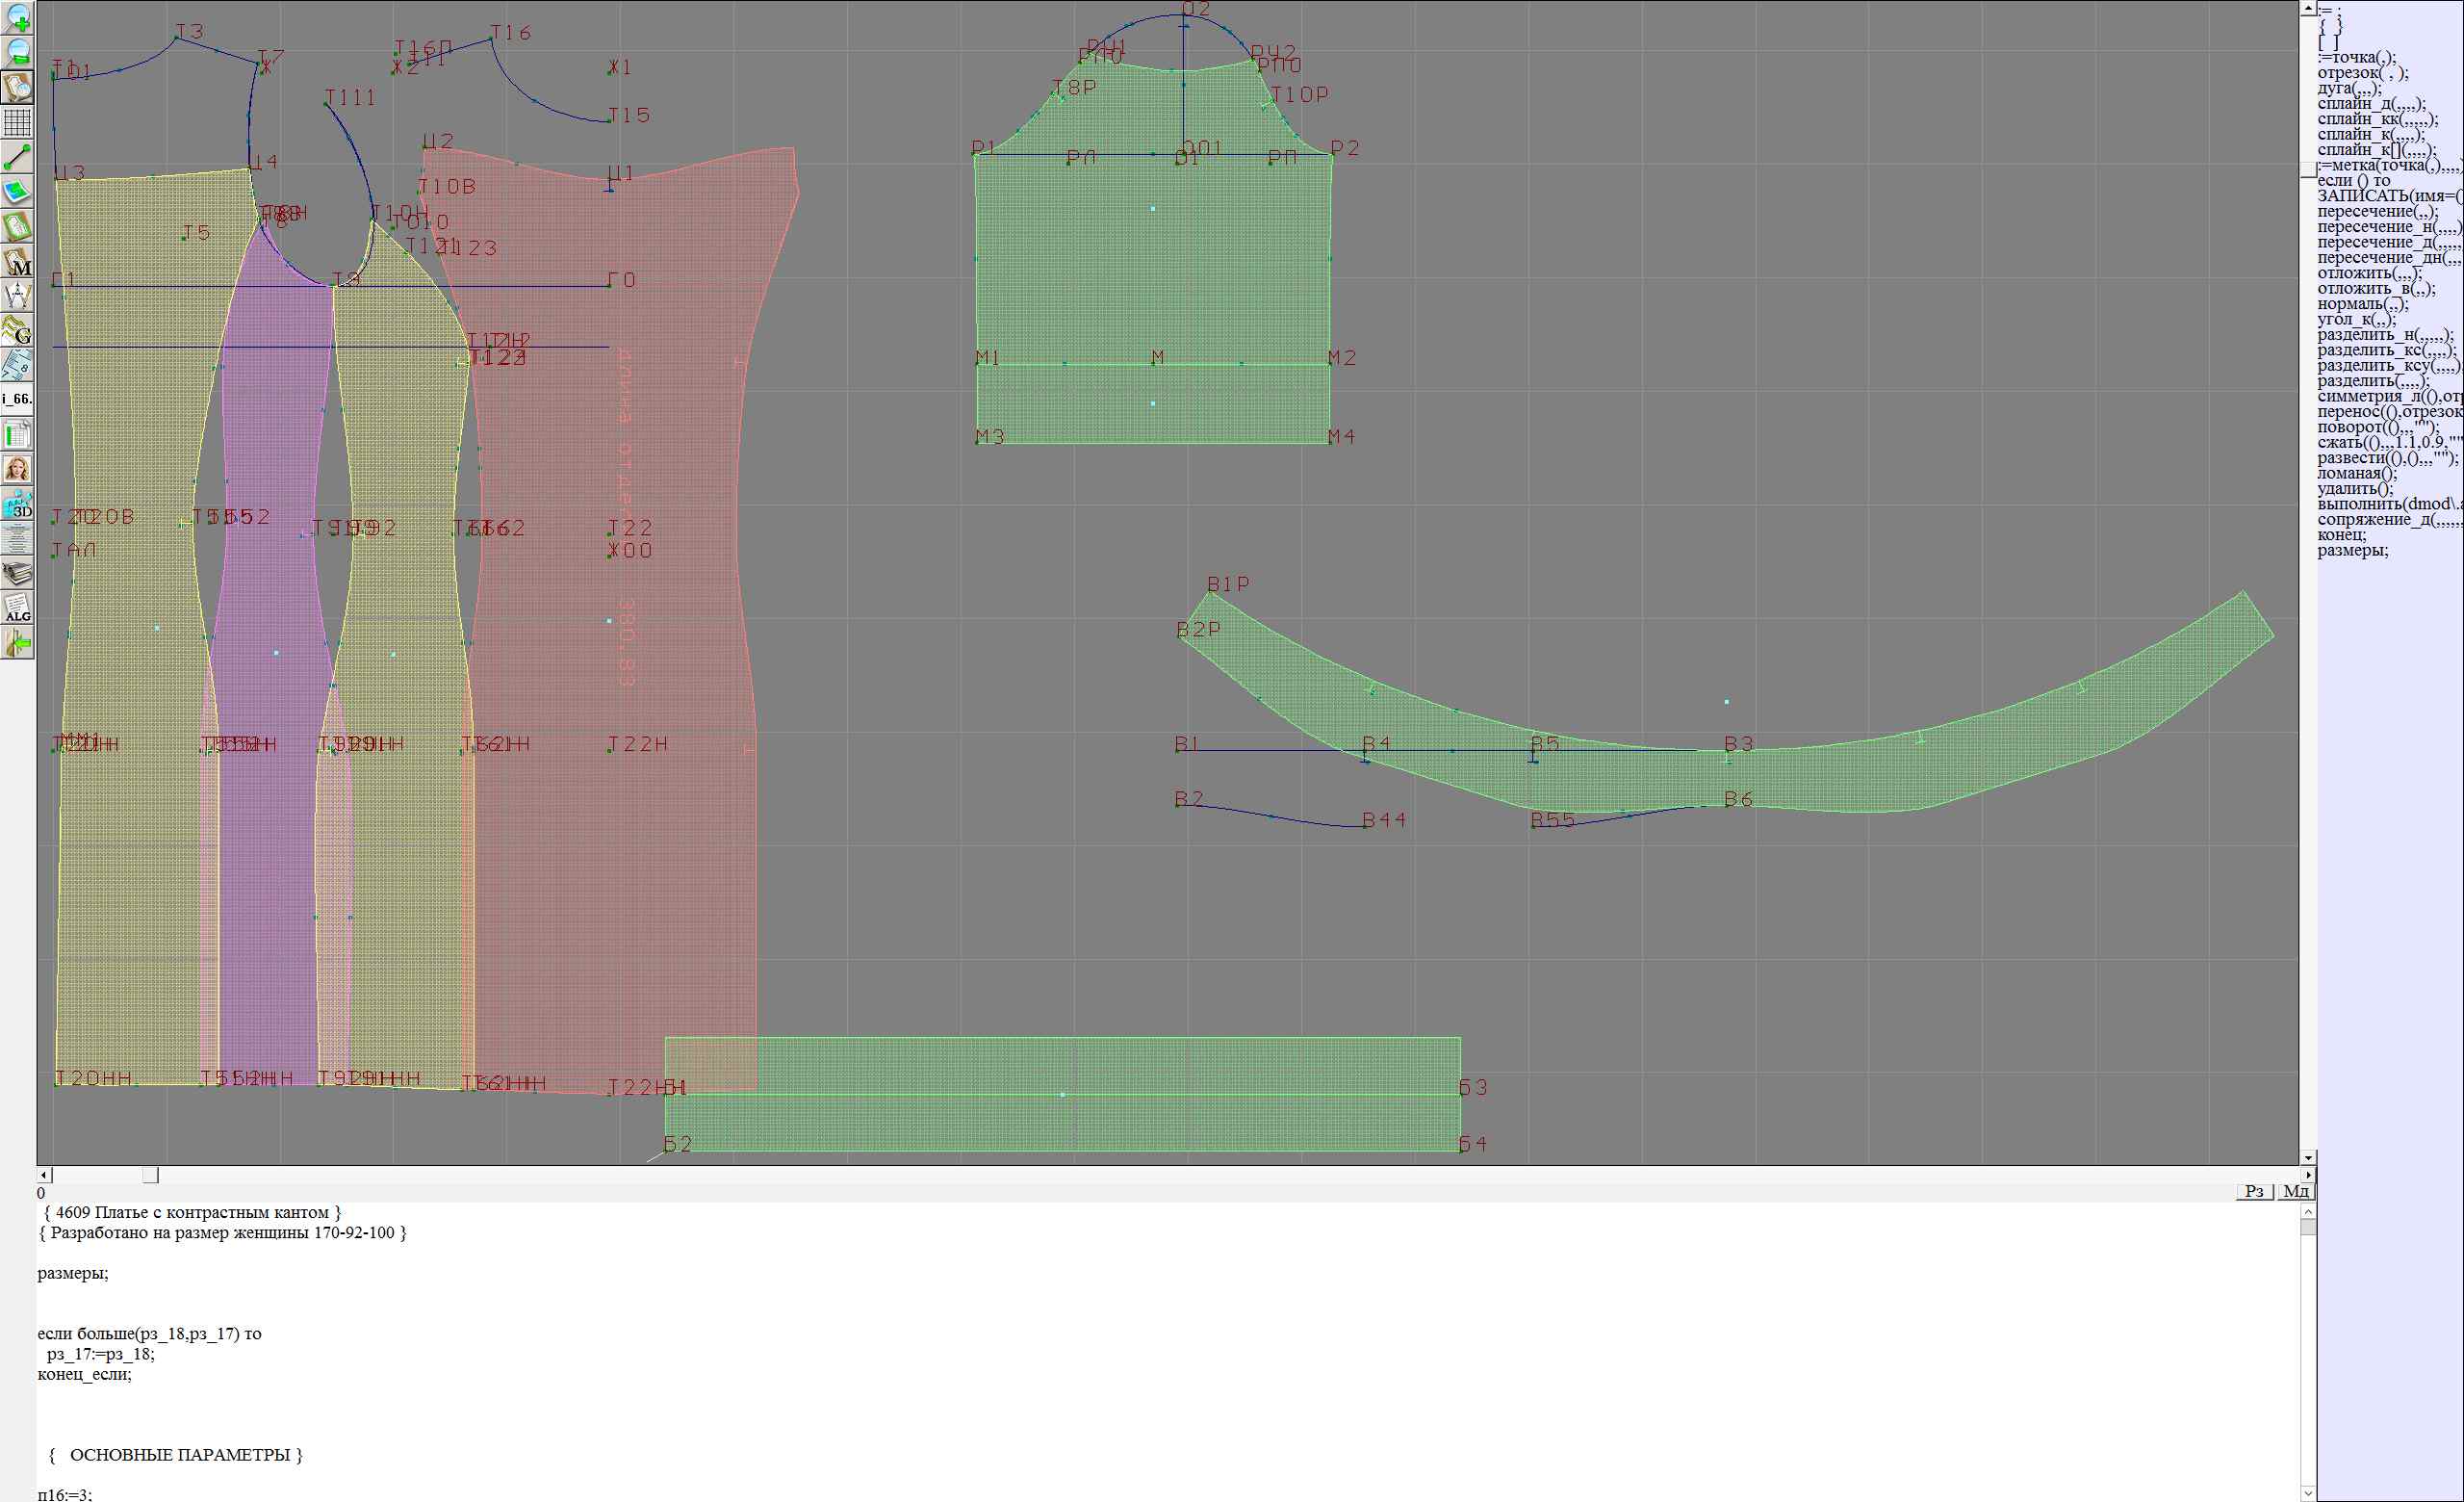Open the 3D view icon
Screen dimensions: 2464x1502
coord(18,504)
